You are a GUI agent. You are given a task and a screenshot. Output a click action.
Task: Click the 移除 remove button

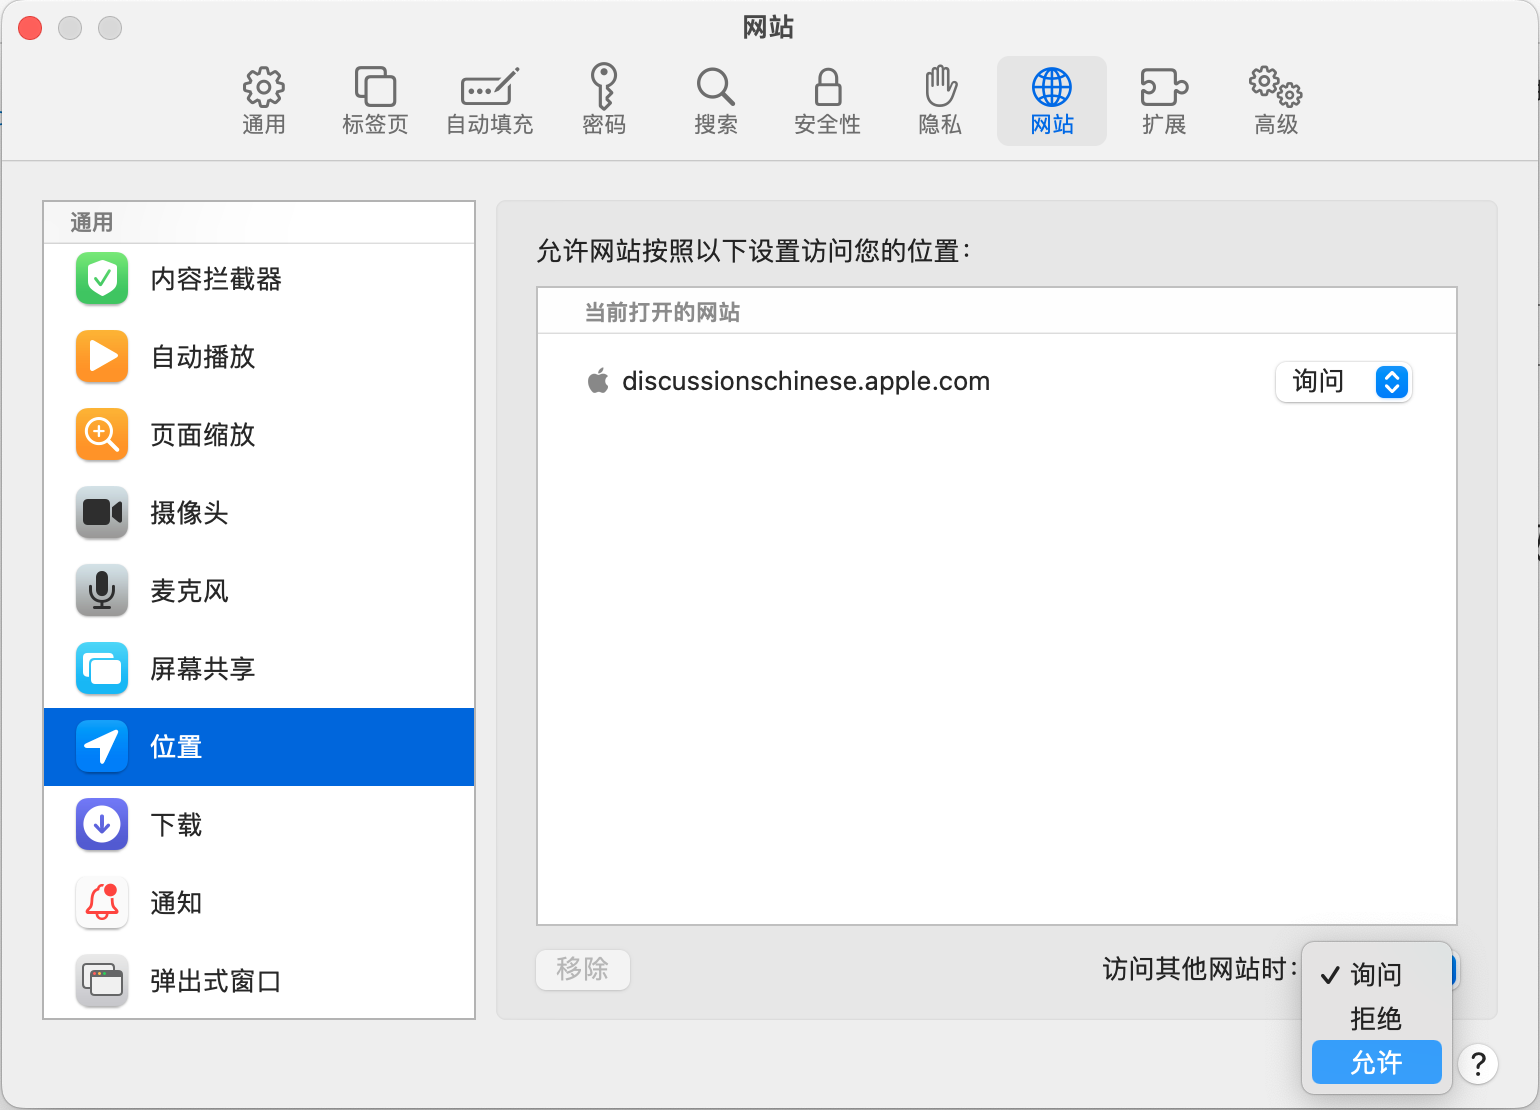pyautogui.click(x=583, y=969)
